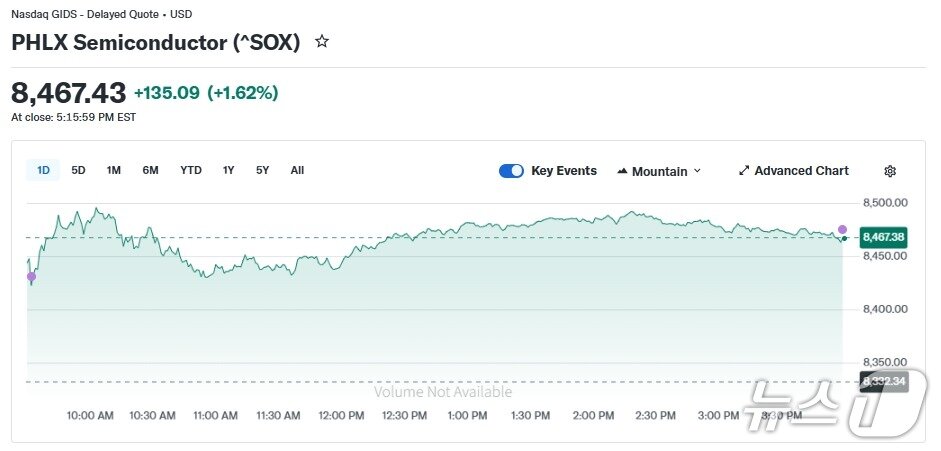
Task: Show All historical data range
Action: click(x=297, y=170)
